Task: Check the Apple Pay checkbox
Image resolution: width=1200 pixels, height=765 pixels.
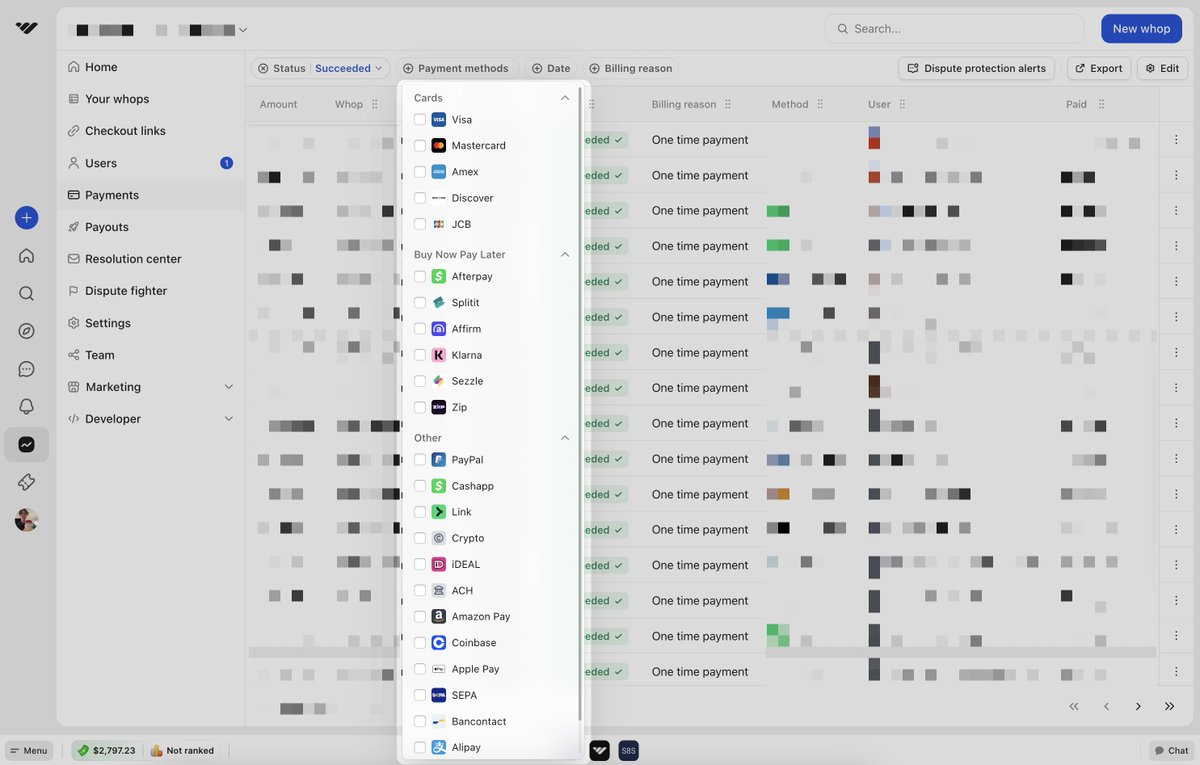Action: coord(420,669)
